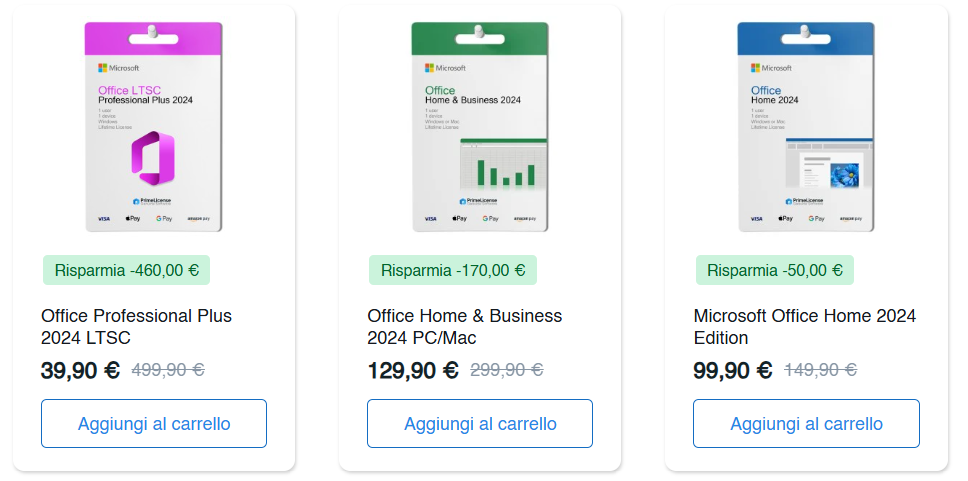The image size is (968, 481).
Task: Open Microsoft Office Home 2024 Edition link
Action: [804, 326]
